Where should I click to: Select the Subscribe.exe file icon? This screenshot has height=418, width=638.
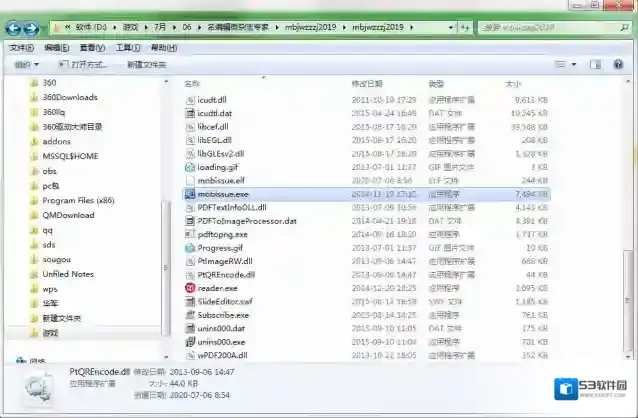pyautogui.click(x=190, y=315)
